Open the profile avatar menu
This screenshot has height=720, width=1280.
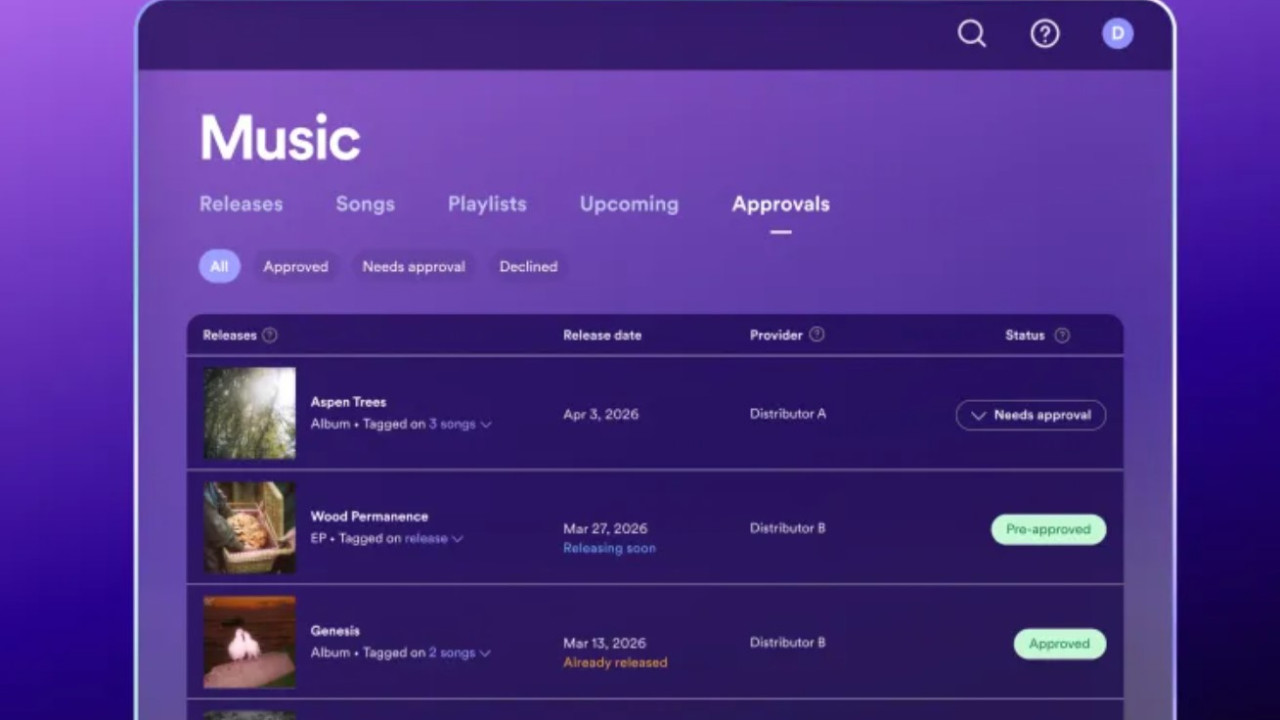(x=1117, y=33)
